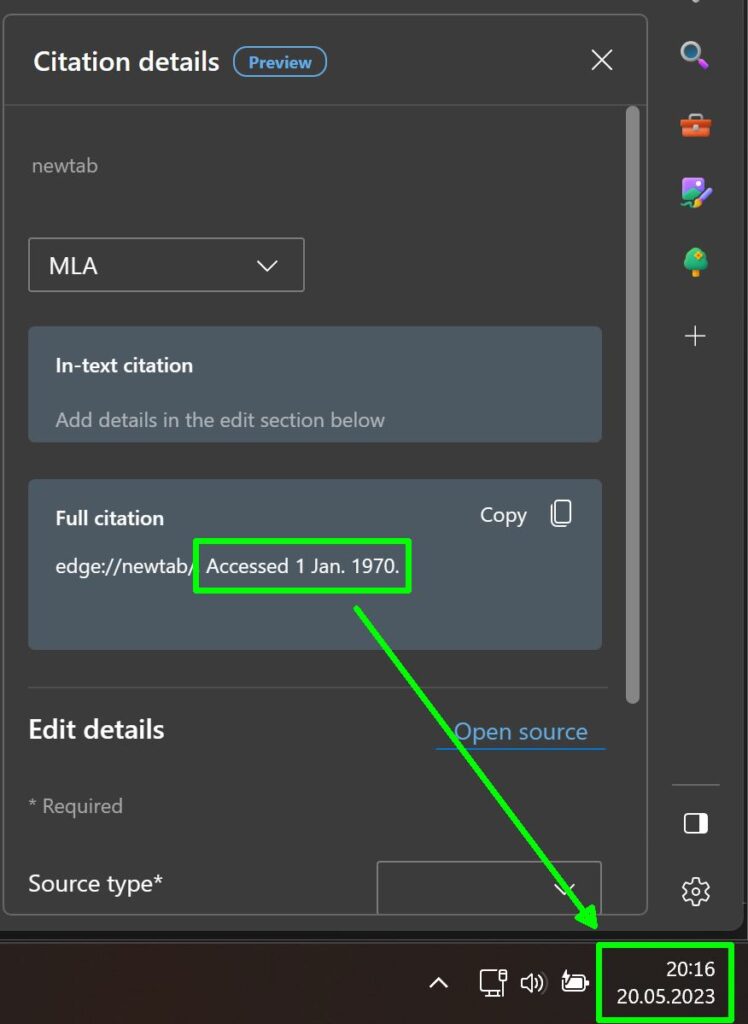Close the Citation details panel
Screen dimensions: 748x1024
(x=602, y=60)
